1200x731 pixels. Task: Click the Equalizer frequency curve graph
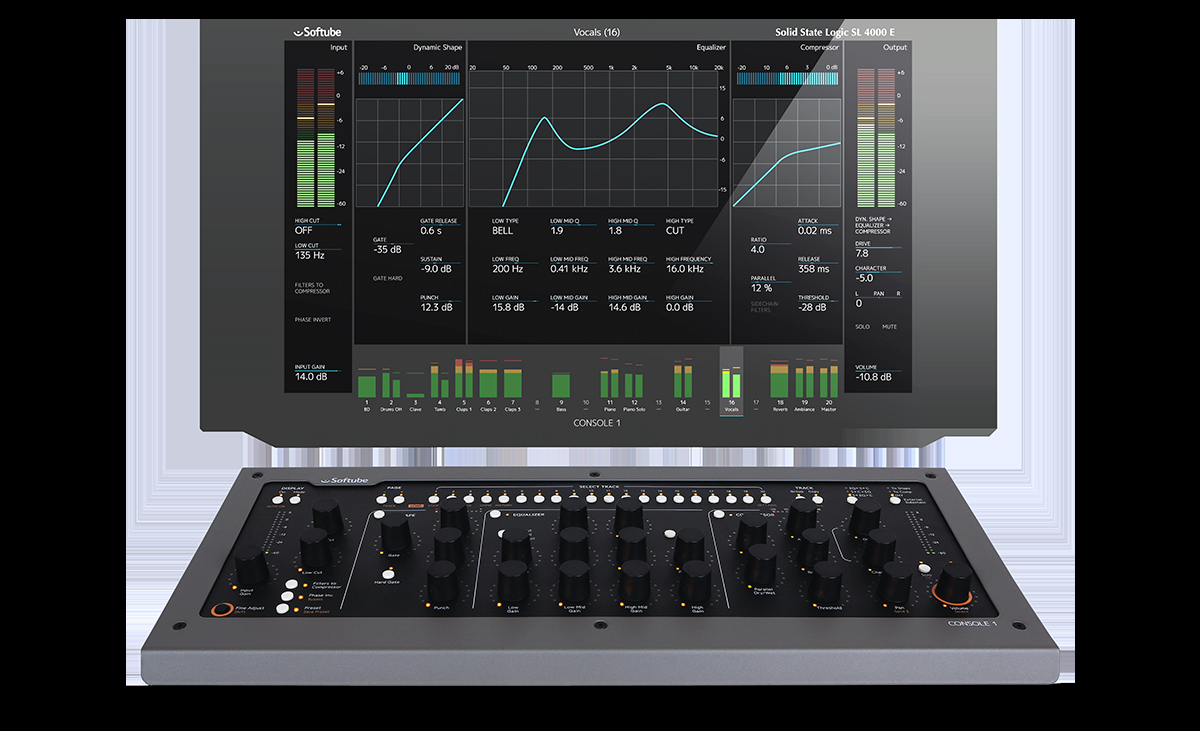pos(596,140)
